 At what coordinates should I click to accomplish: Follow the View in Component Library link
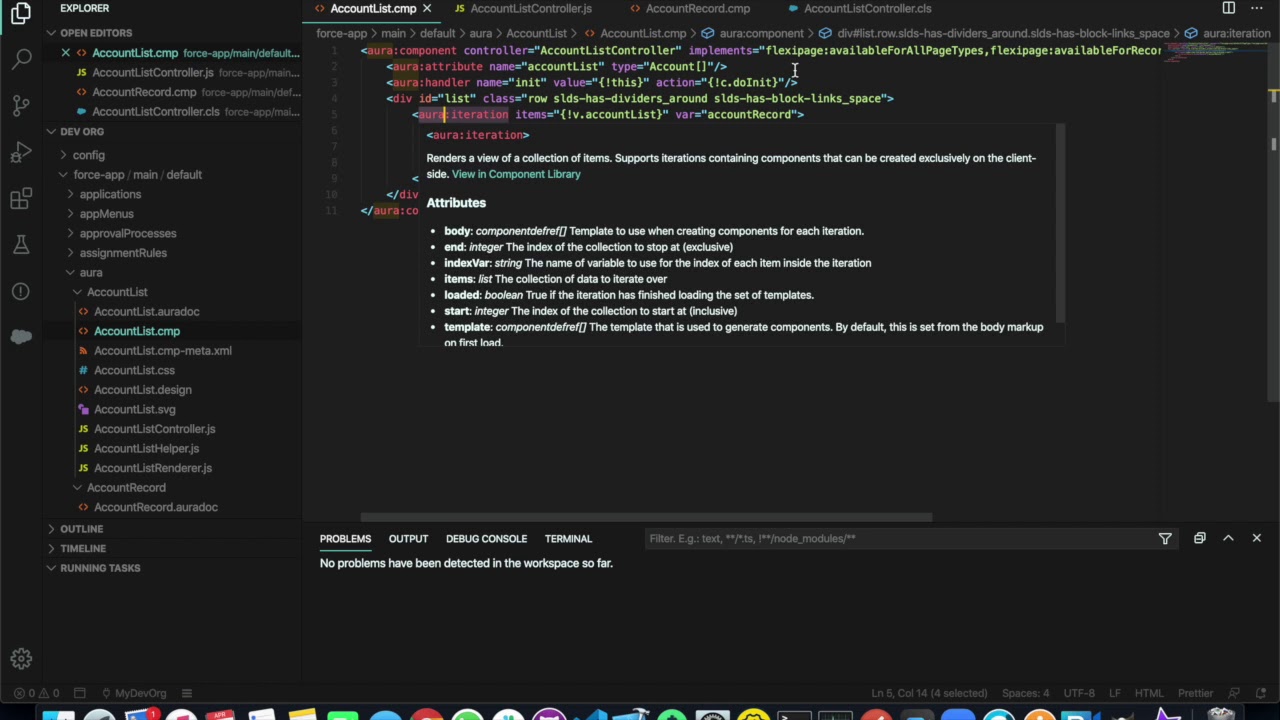[516, 174]
